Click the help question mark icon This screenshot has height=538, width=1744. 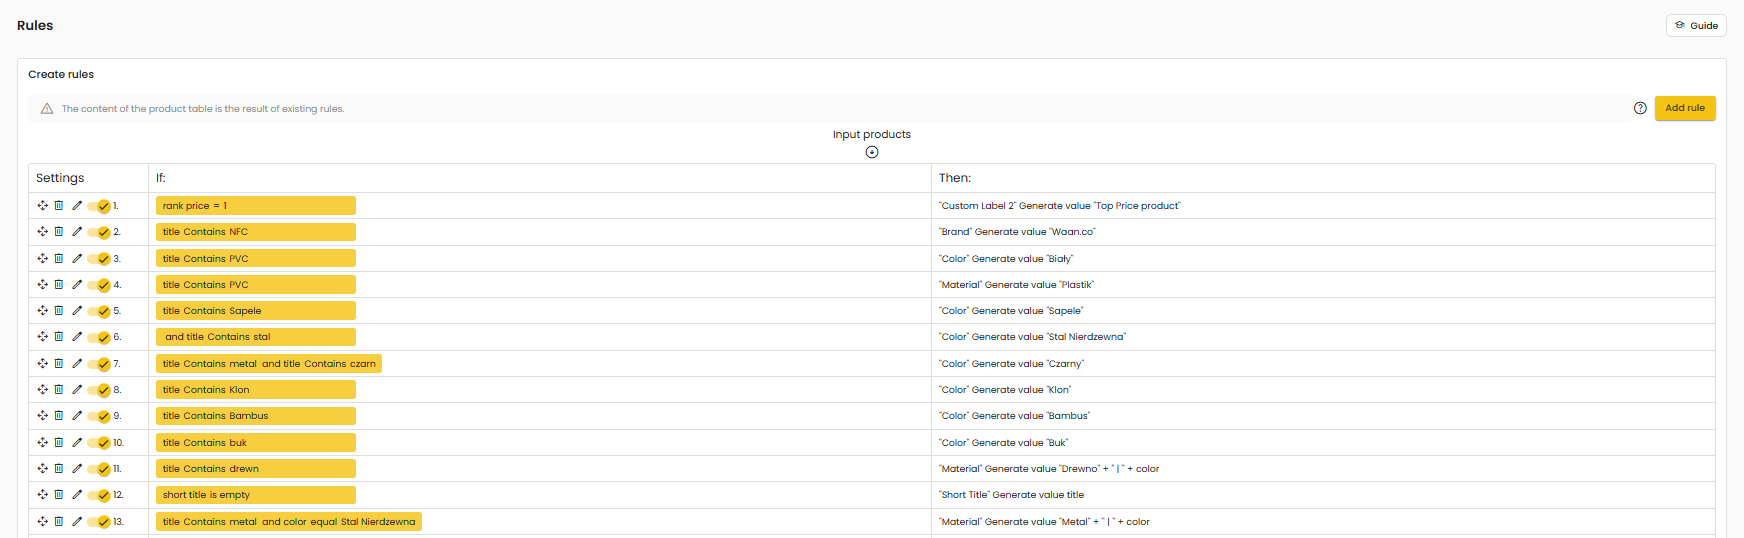pyautogui.click(x=1640, y=108)
